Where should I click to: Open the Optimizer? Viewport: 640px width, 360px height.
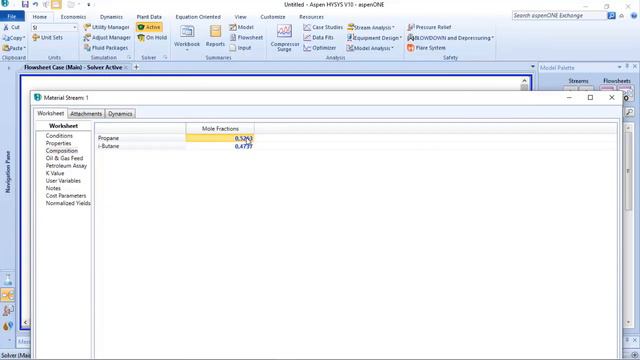(320, 48)
